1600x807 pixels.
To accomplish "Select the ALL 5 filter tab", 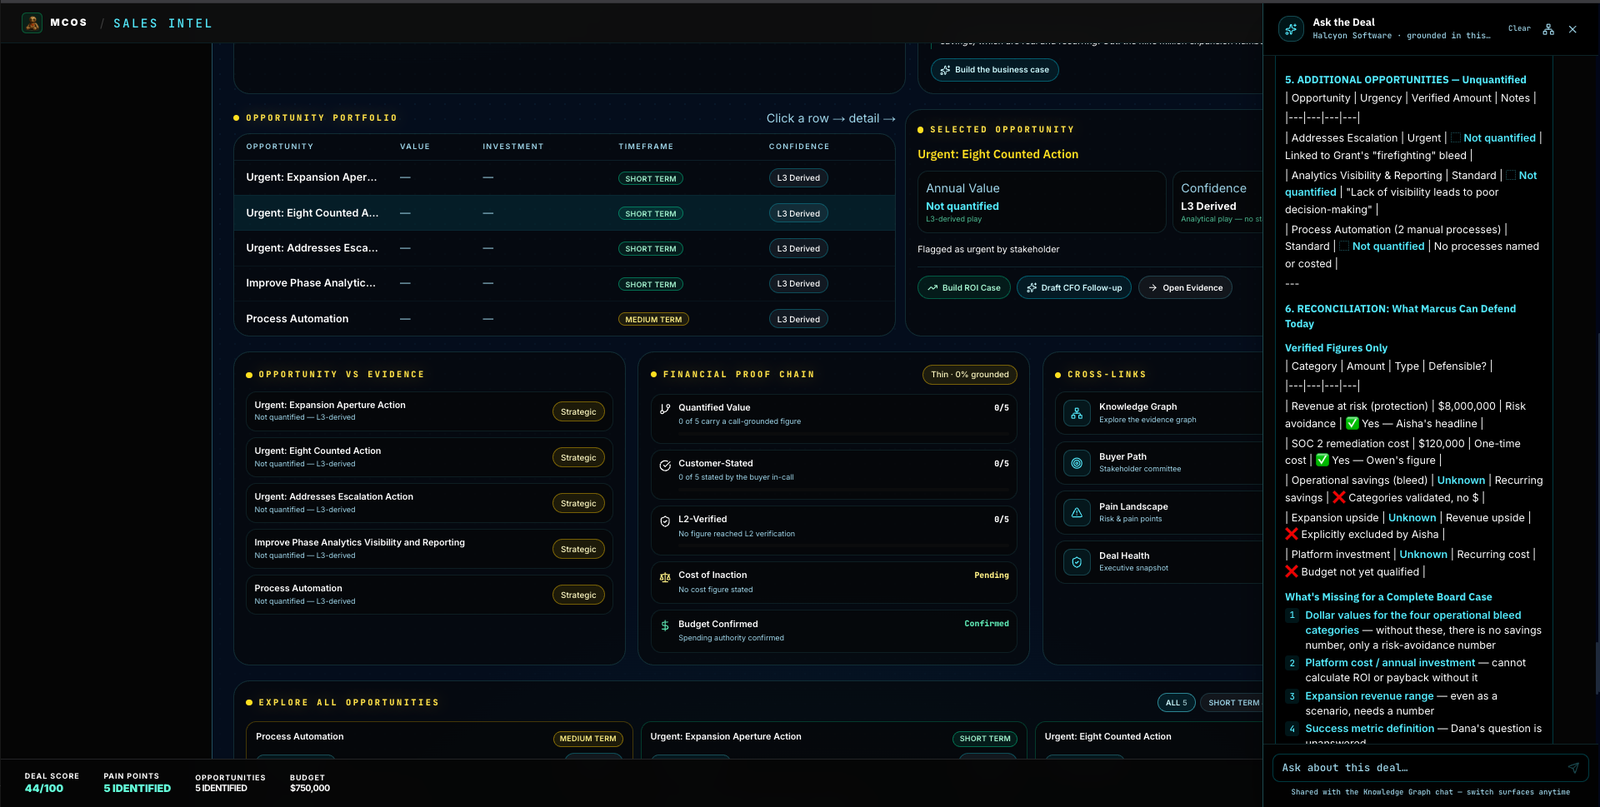I will click(x=1176, y=703).
